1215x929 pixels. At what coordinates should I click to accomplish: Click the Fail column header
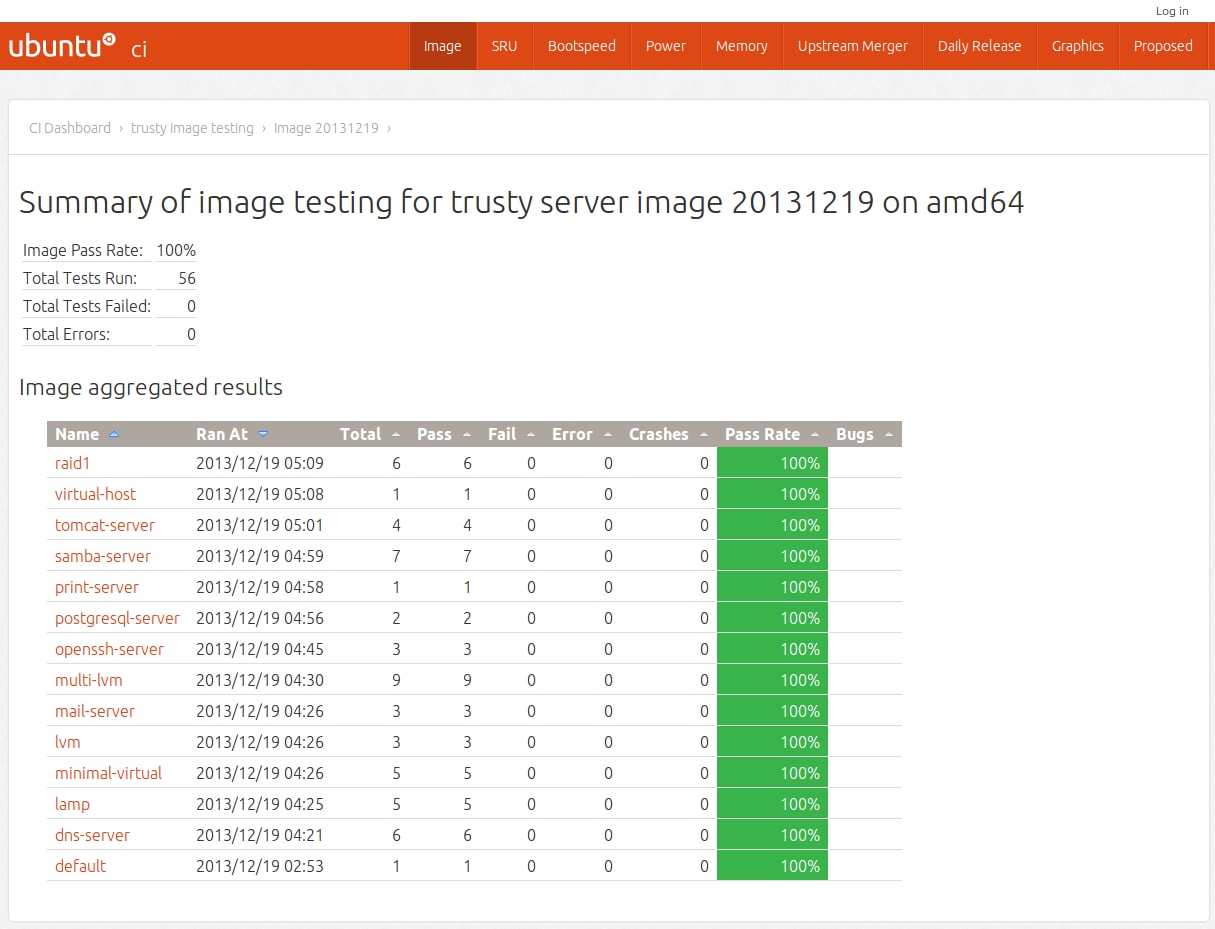point(512,434)
